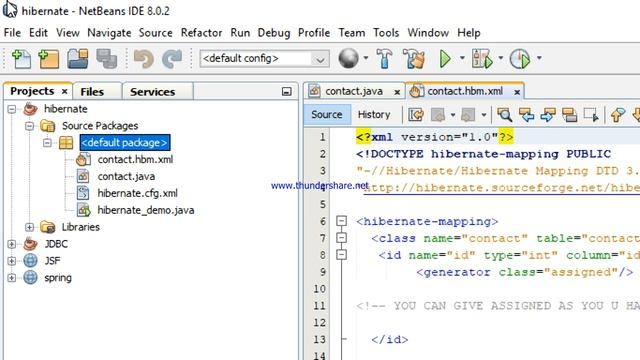Click the Clean and Build icon

413,59
